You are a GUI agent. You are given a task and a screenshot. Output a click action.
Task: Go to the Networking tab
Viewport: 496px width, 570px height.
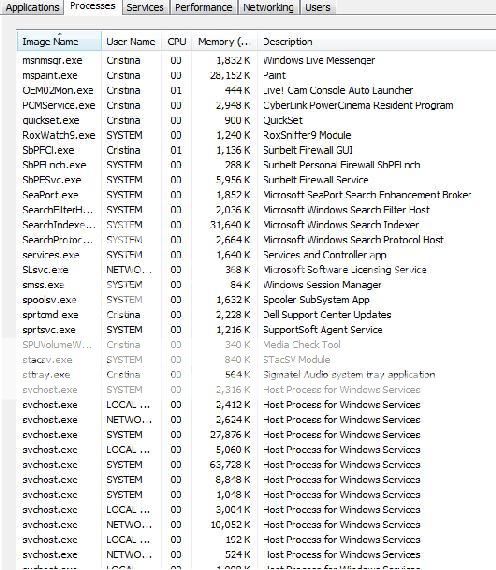click(268, 8)
